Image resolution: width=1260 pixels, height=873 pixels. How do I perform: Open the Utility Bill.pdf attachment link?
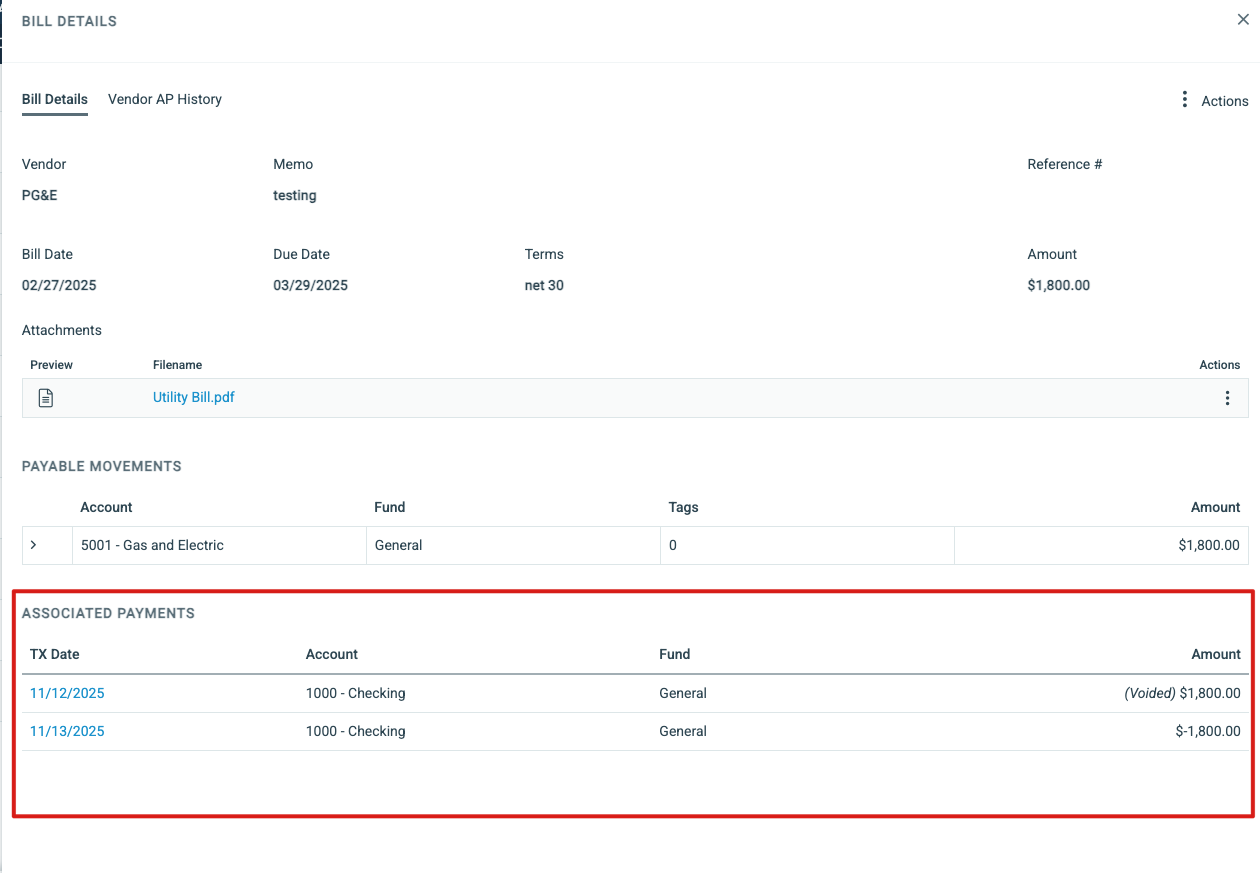pyautogui.click(x=194, y=398)
